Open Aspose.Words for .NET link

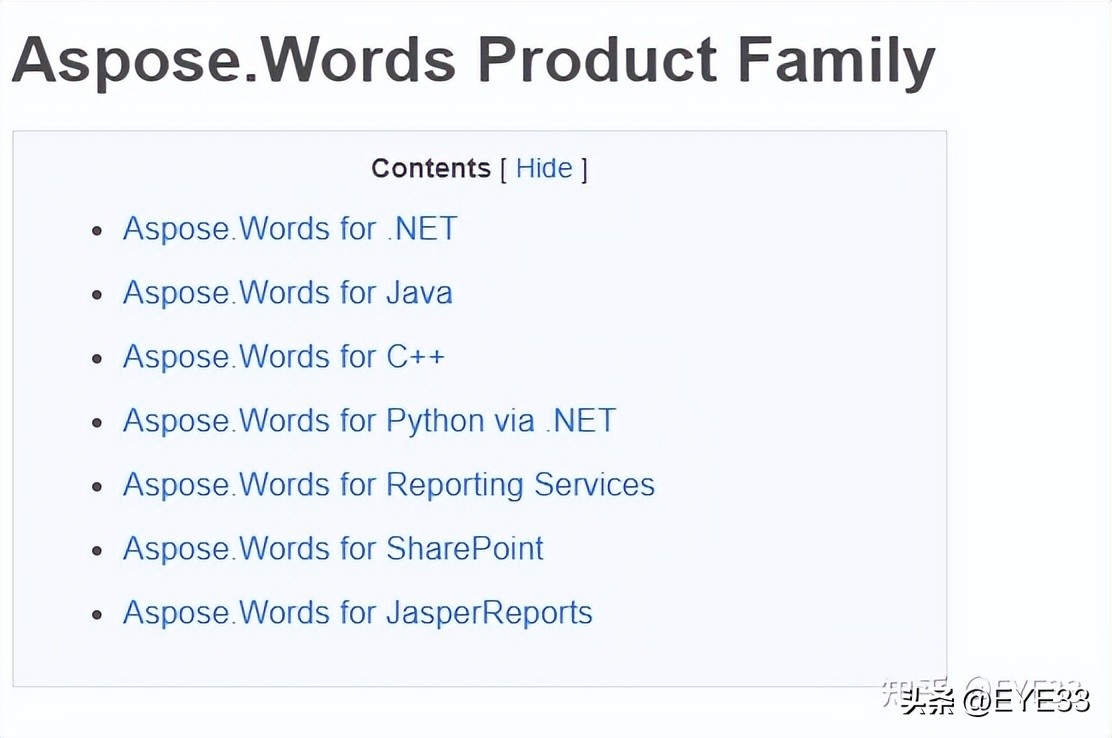click(x=290, y=229)
